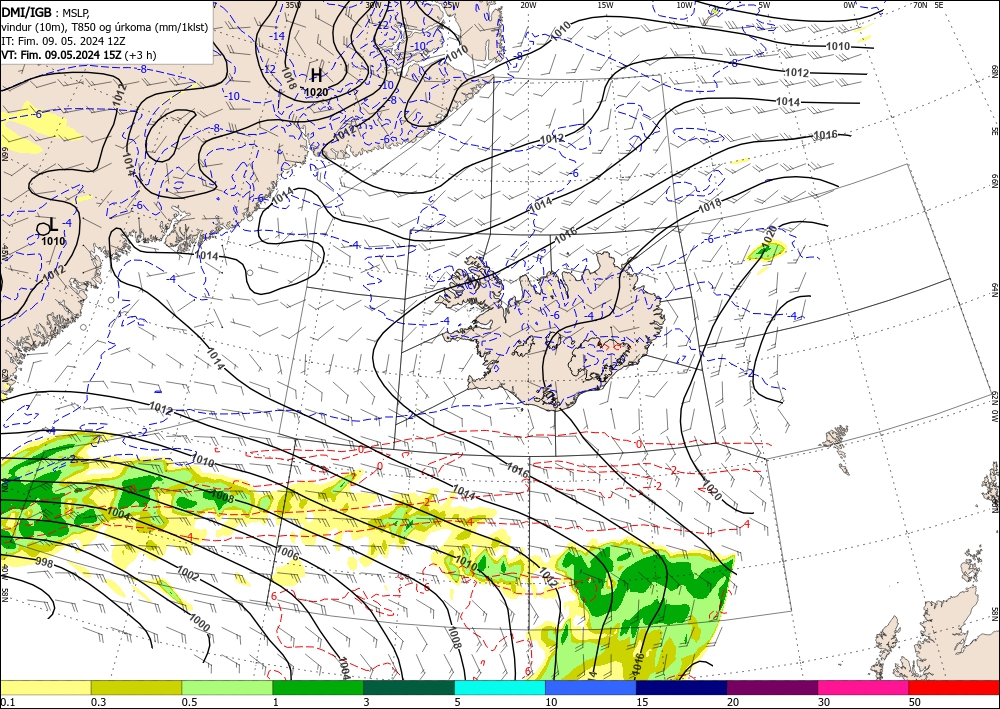
Task: Click the '1002' isobar label
Action: coord(188,574)
